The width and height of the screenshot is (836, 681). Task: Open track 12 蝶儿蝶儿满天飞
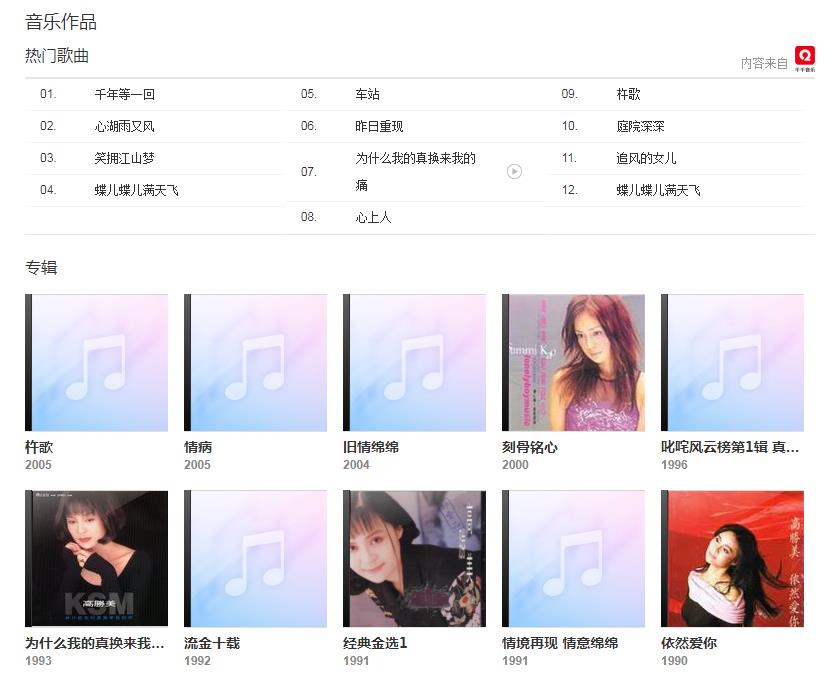[658, 191]
